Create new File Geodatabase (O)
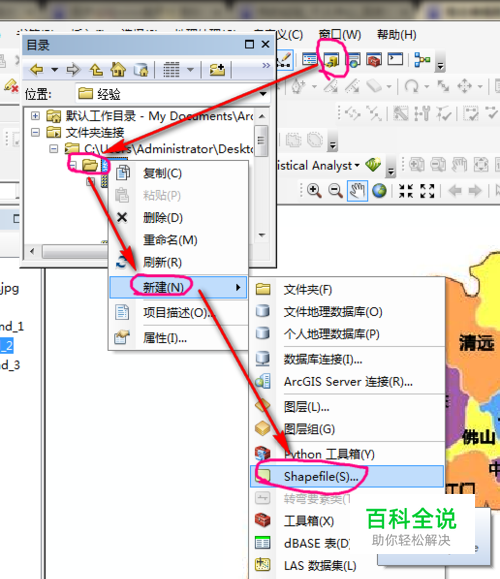500x579 pixels. (x=347, y=312)
